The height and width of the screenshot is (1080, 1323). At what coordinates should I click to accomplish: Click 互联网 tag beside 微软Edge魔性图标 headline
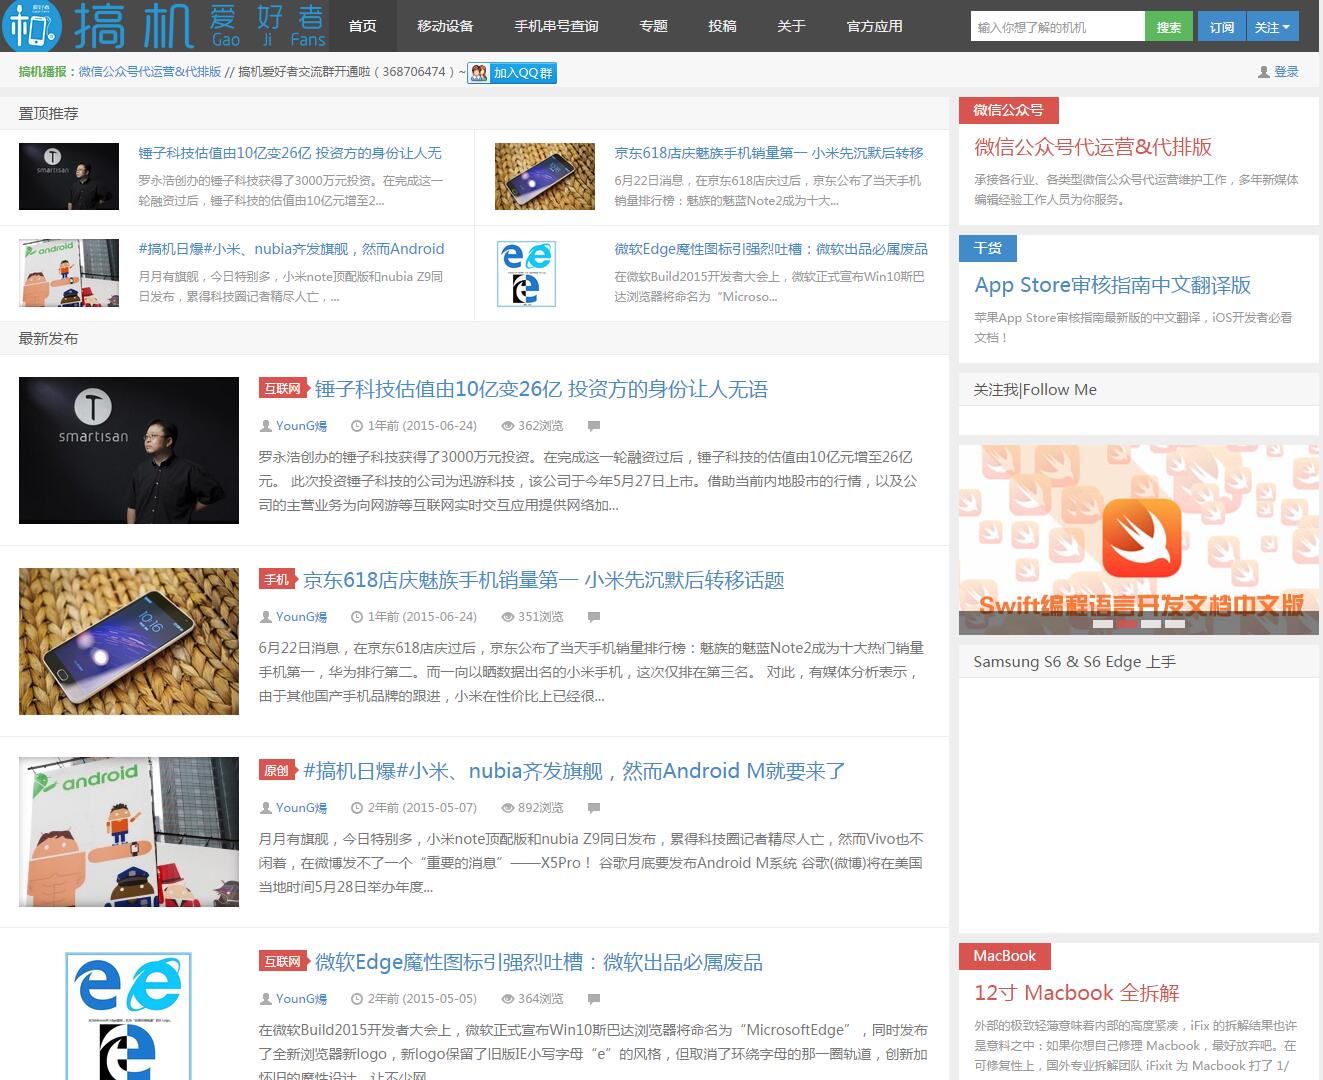point(282,962)
